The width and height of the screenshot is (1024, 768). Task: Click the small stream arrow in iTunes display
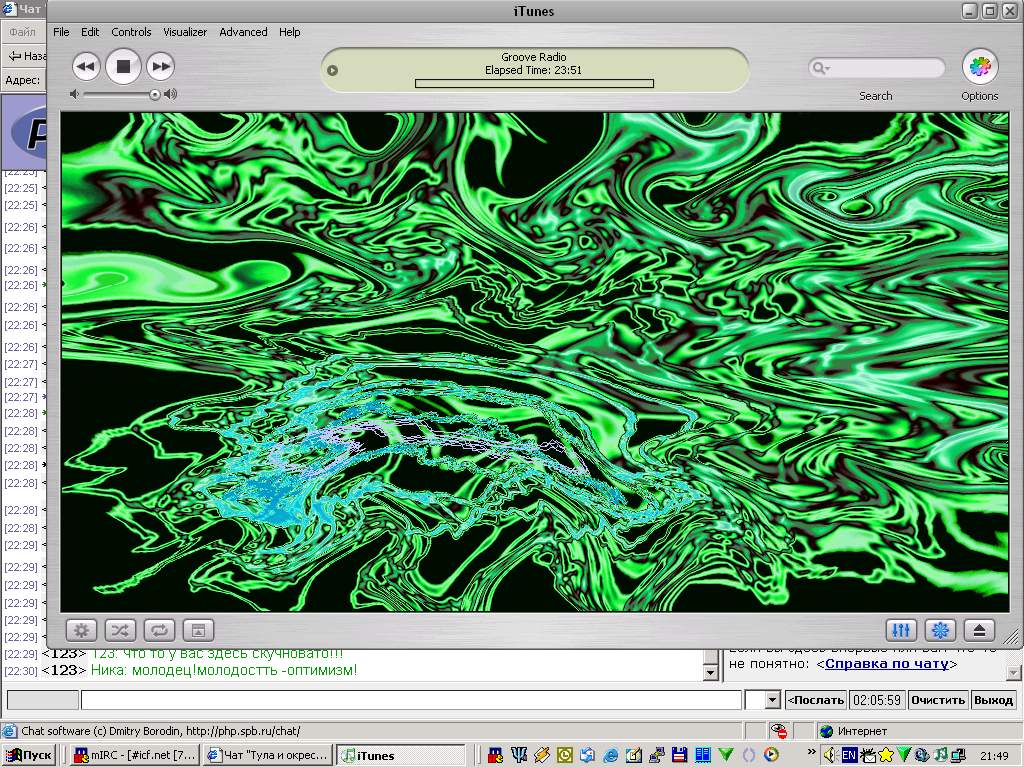point(332,71)
